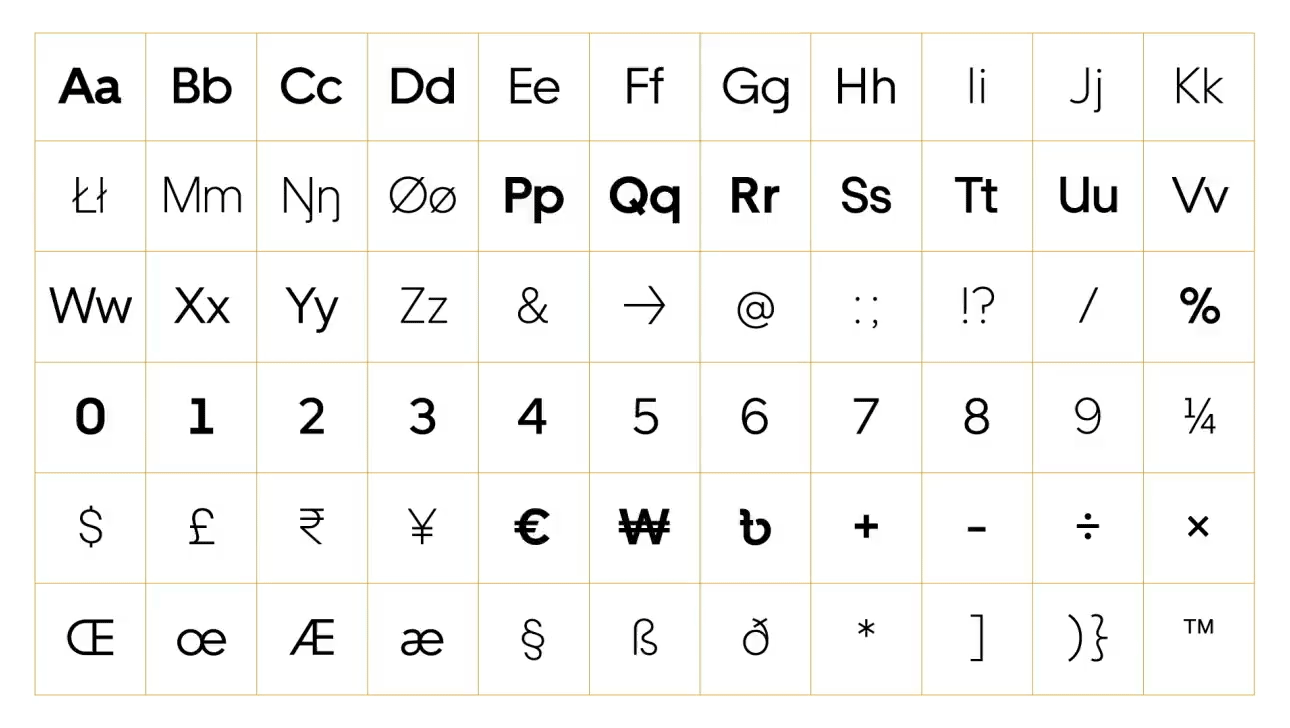Screen dimensions: 1290x728
Task: Click the at sign glyph
Action: (755, 309)
